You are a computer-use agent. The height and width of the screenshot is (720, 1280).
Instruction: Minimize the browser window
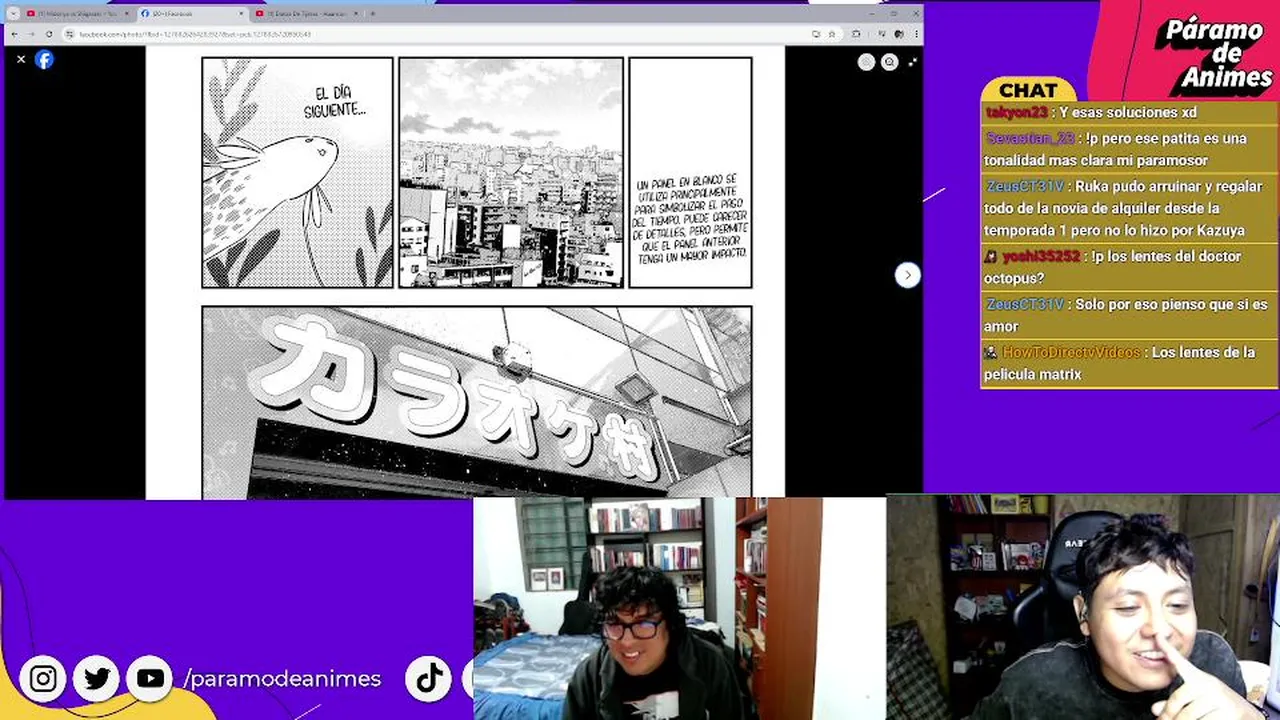click(871, 13)
